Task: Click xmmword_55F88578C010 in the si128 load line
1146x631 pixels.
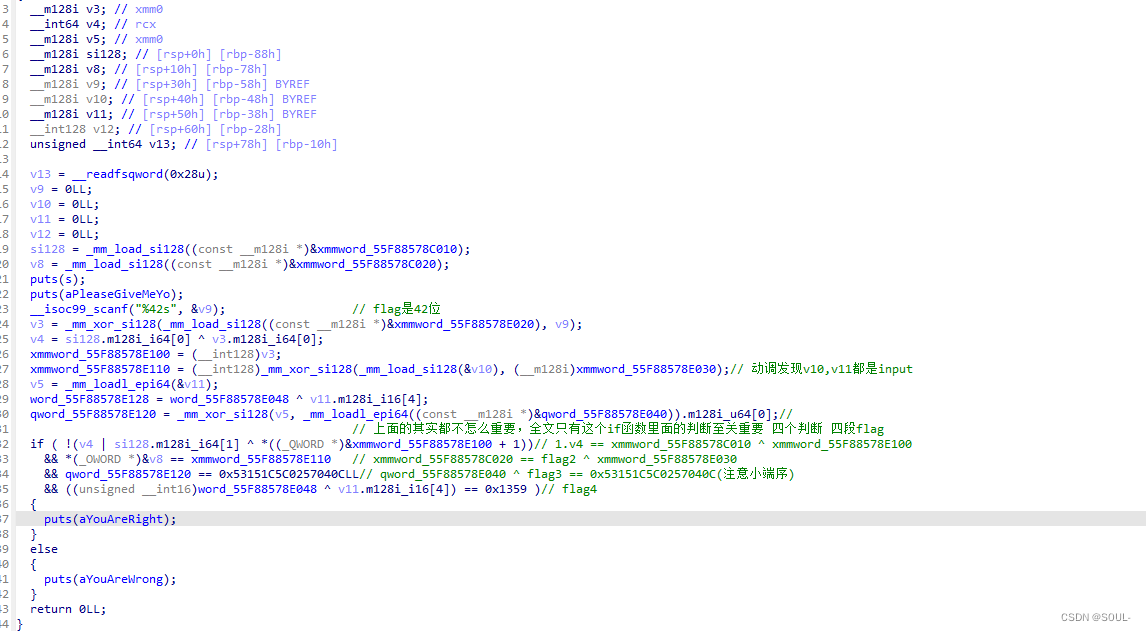Action: coord(386,249)
